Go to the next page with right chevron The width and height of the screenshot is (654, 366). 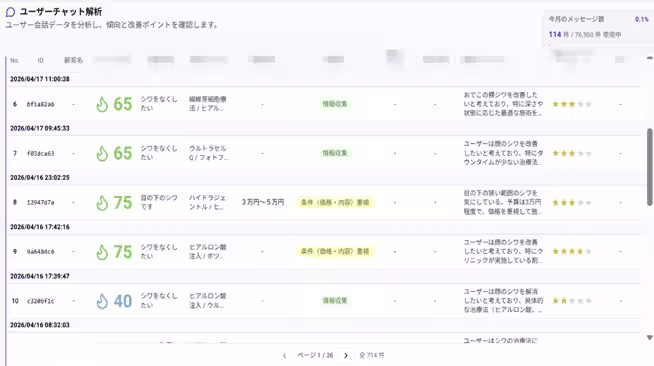[345, 356]
